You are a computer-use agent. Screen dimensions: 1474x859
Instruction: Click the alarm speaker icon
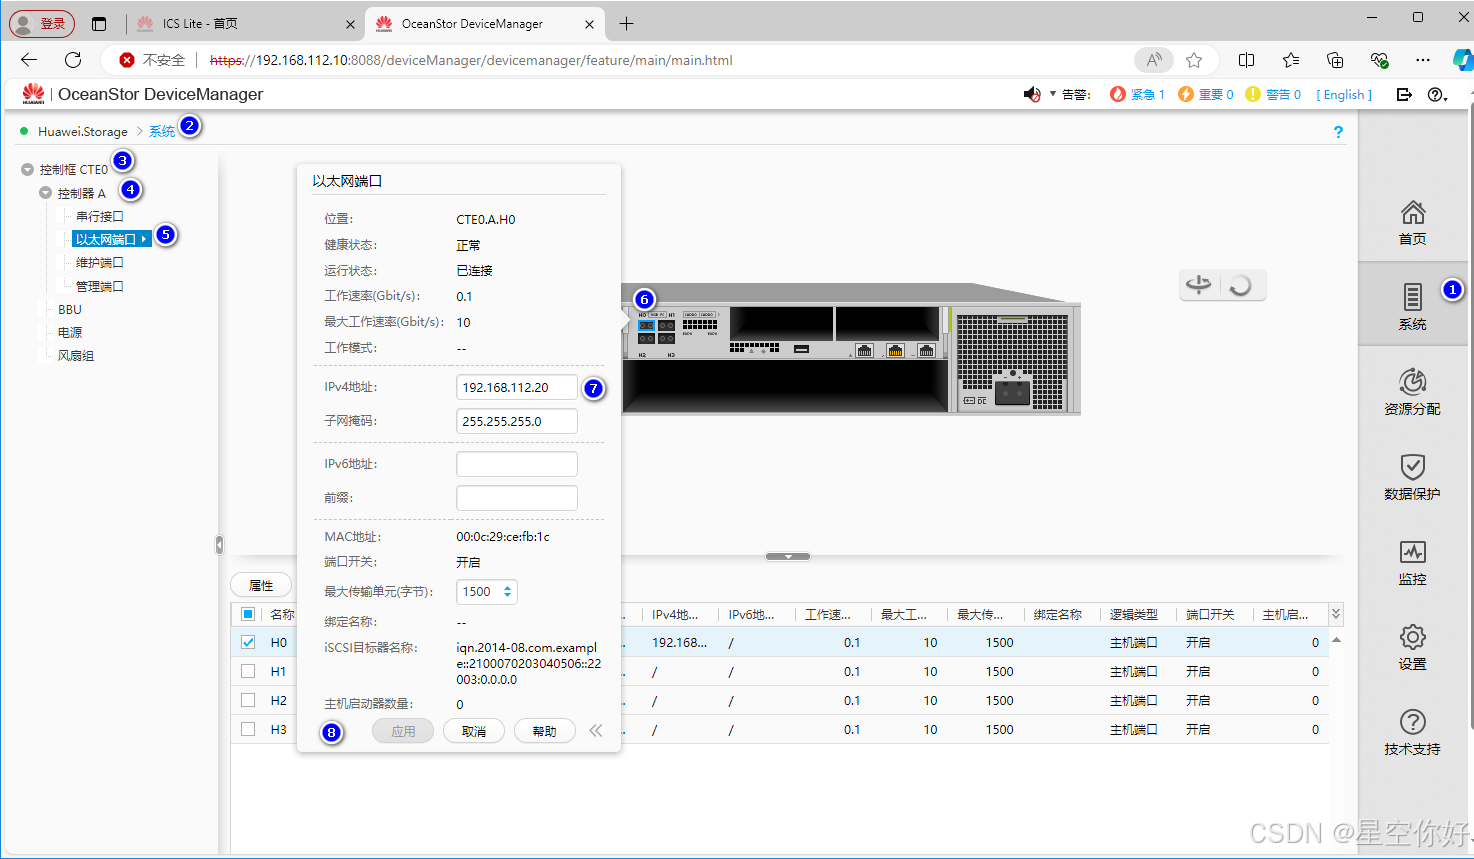pos(1032,94)
